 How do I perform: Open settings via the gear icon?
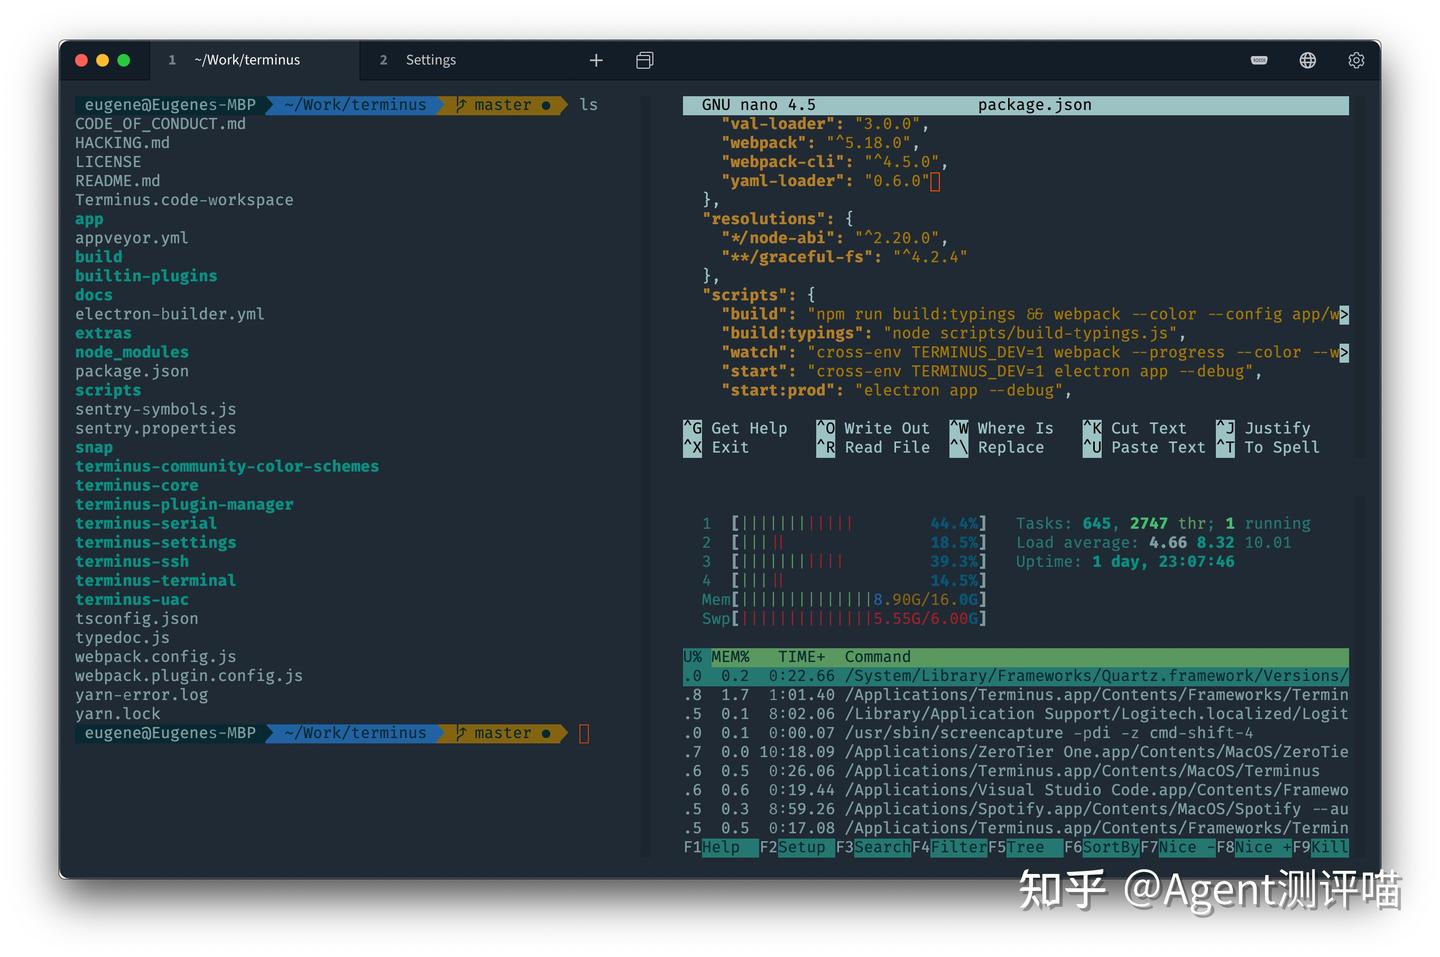point(1356,60)
